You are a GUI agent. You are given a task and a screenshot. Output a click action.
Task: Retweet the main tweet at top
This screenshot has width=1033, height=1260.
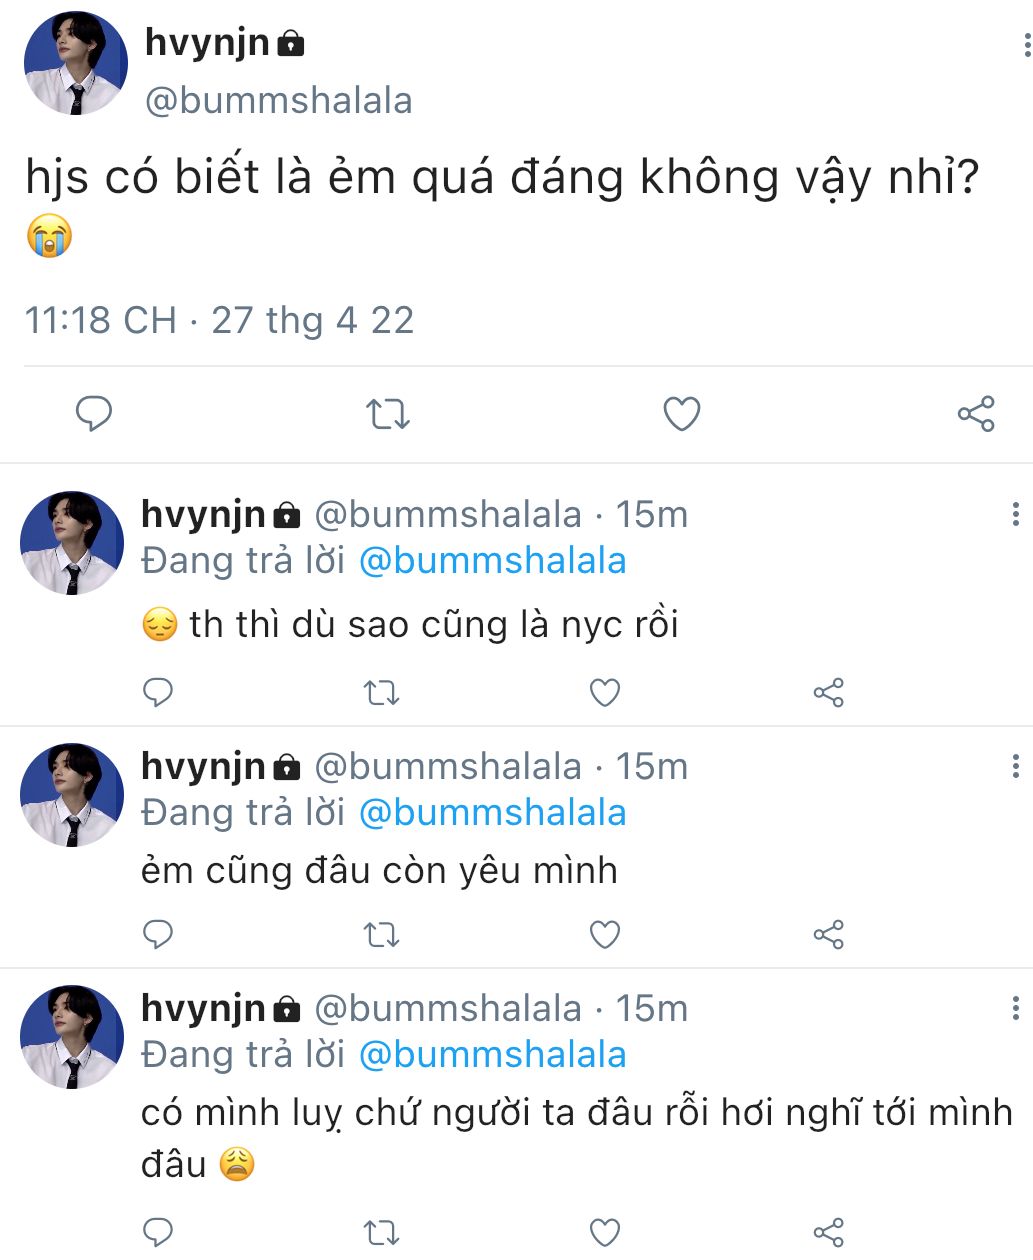pos(387,413)
